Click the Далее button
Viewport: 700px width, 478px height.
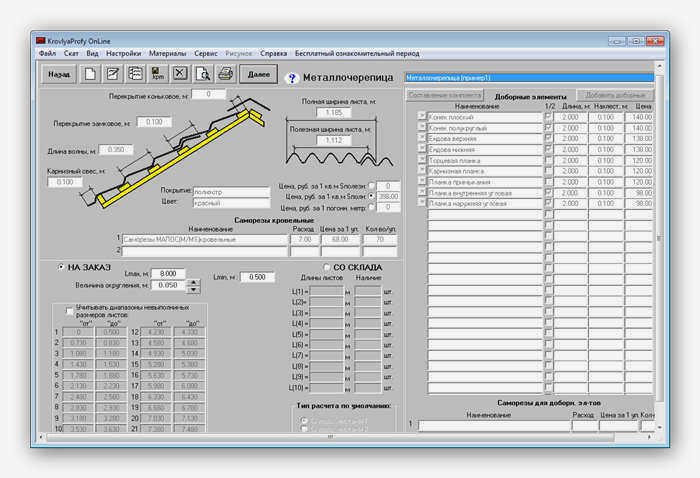pyautogui.click(x=258, y=74)
